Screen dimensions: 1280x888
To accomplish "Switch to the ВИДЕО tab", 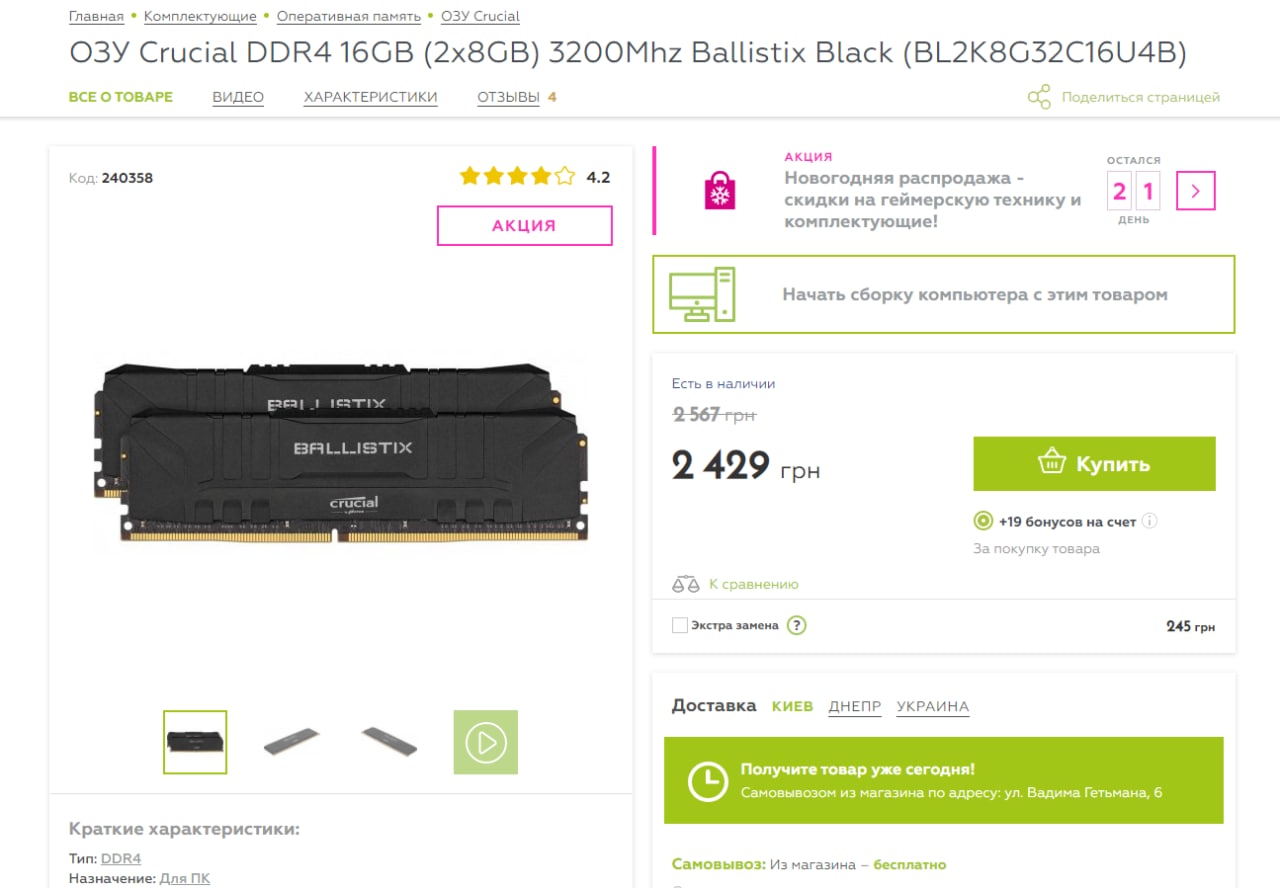I will tap(238, 97).
